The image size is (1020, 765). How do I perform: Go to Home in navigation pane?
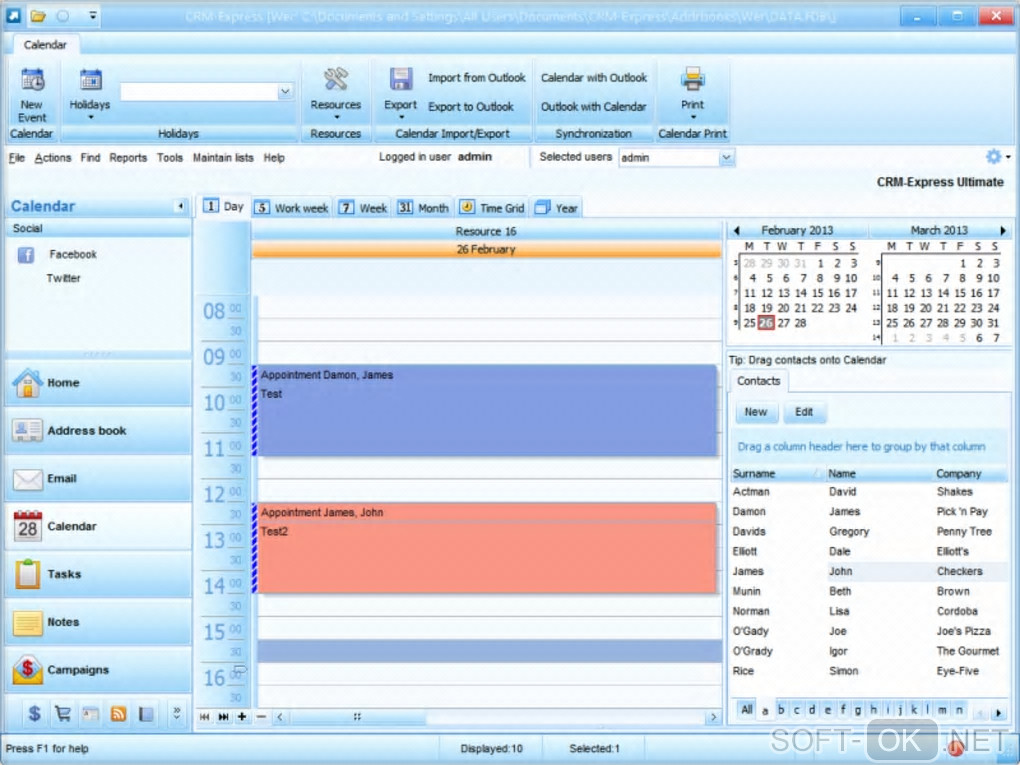[x=98, y=383]
